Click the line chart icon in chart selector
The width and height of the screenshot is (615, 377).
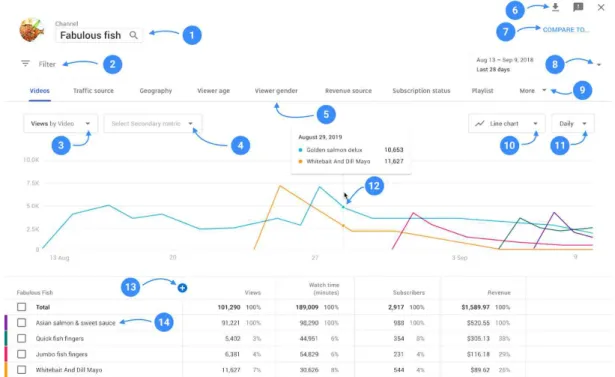(480, 124)
